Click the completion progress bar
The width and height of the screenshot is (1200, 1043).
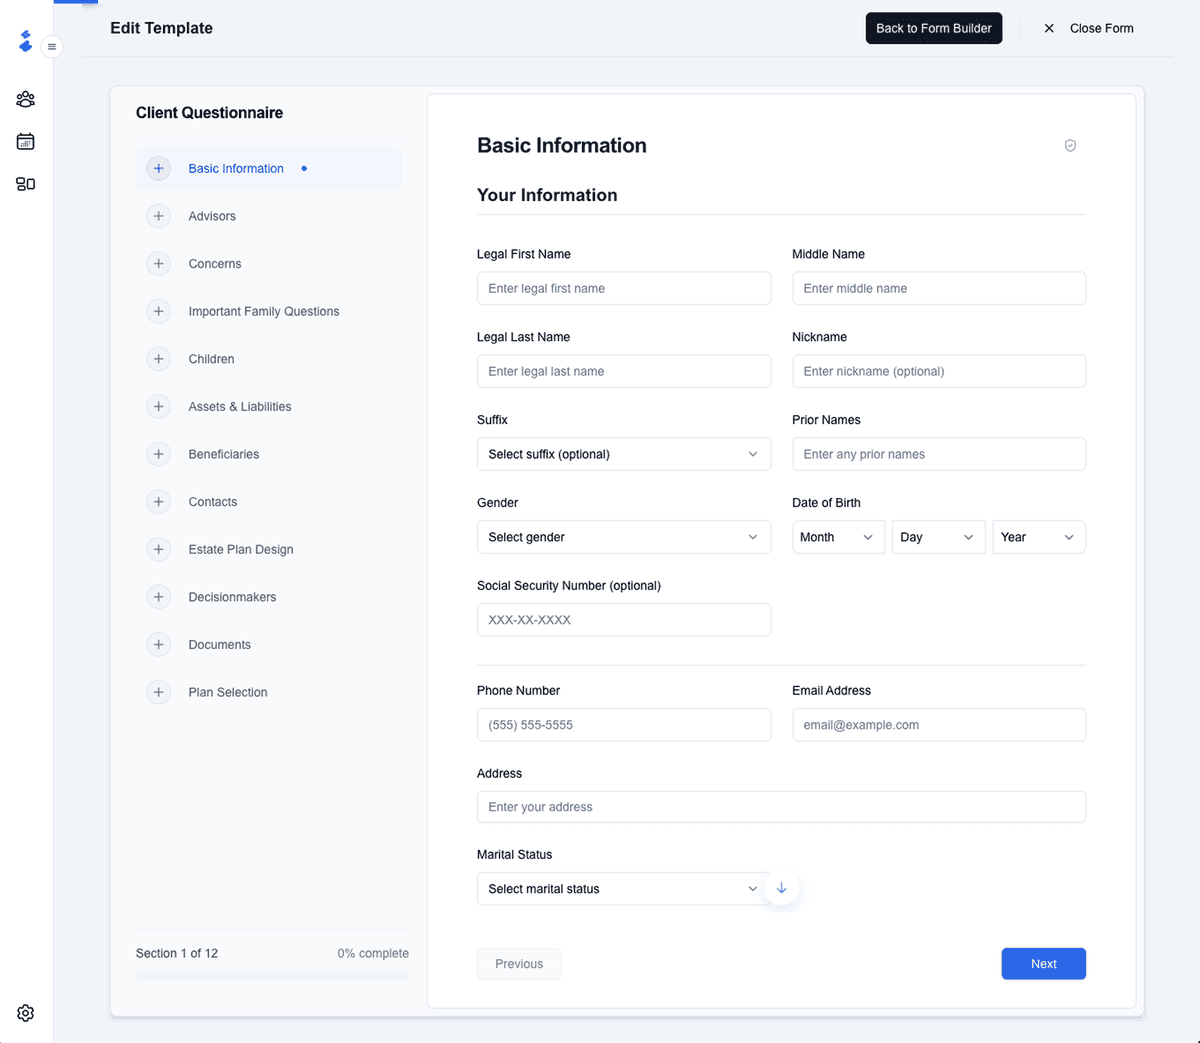coord(272,976)
